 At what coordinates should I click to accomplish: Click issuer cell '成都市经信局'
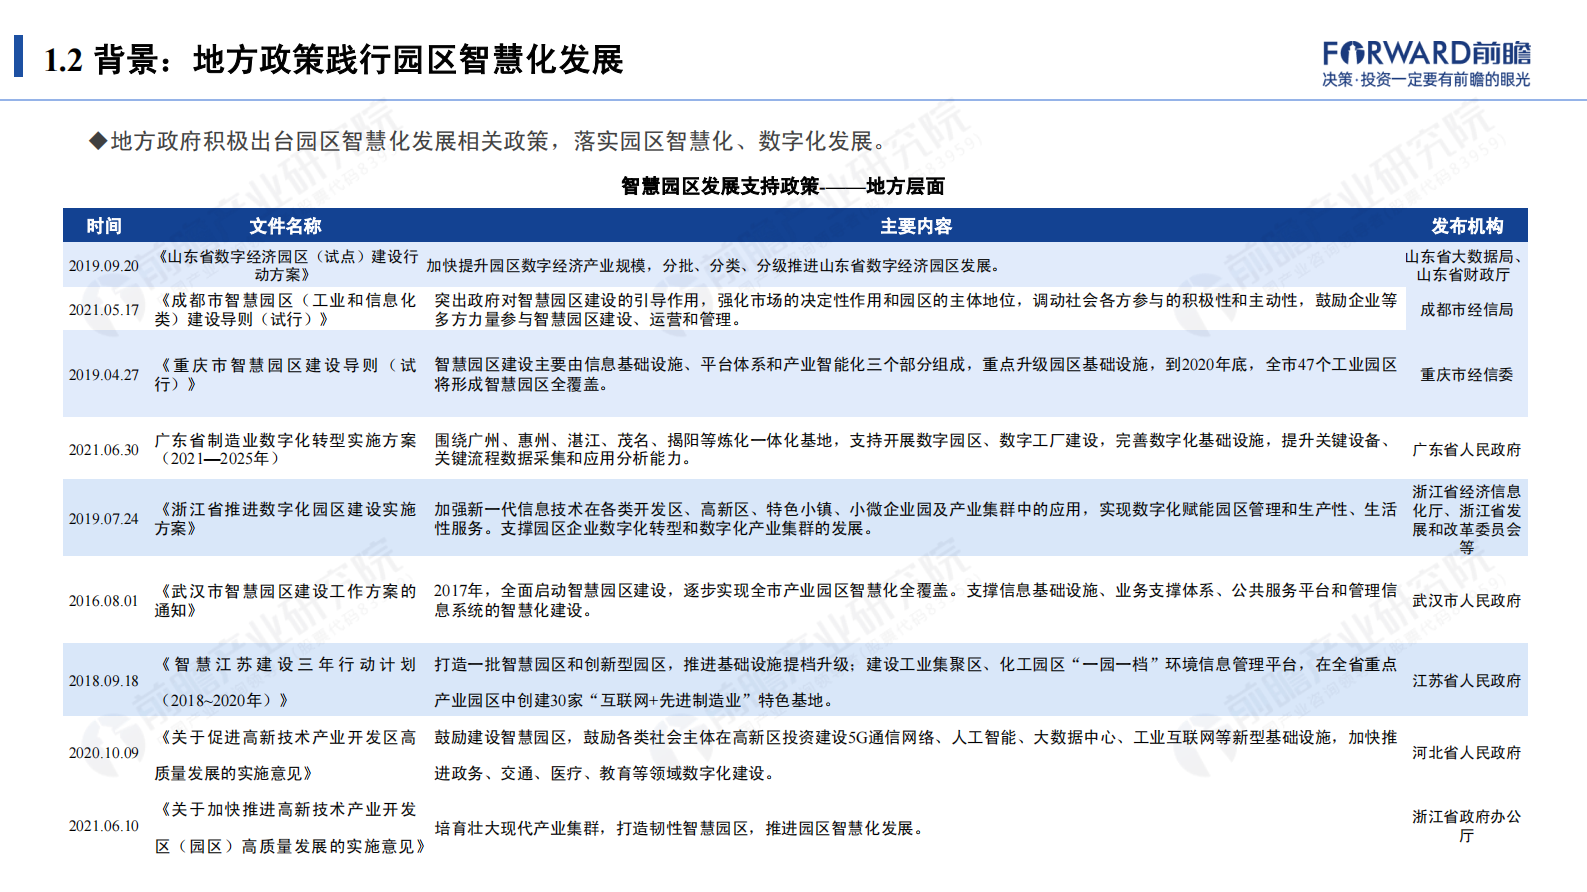pyautogui.click(x=1467, y=310)
